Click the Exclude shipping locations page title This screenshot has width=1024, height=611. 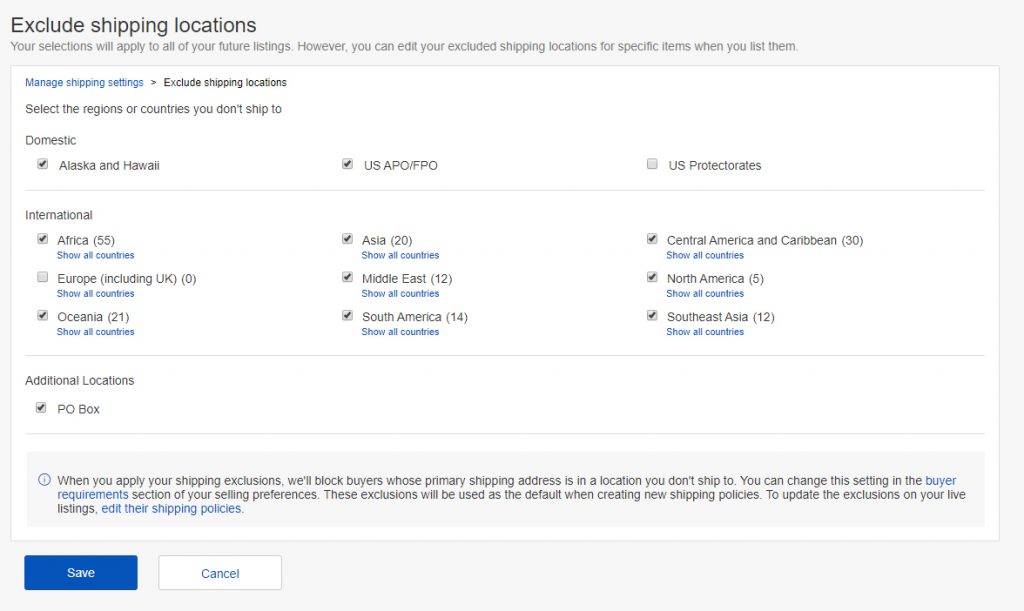(134, 25)
